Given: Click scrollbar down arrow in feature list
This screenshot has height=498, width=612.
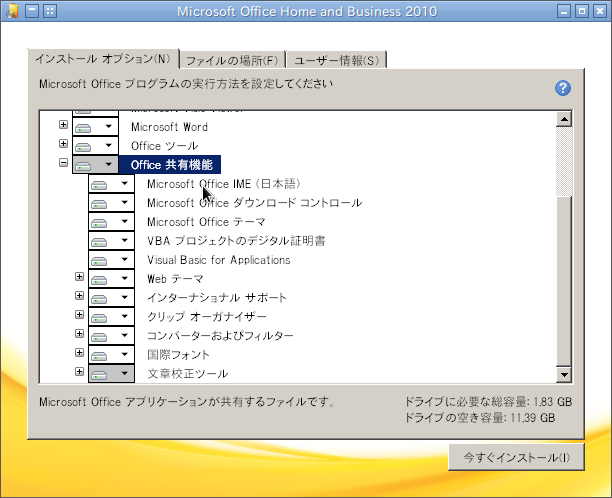Looking at the screenshot, I should (x=564, y=375).
